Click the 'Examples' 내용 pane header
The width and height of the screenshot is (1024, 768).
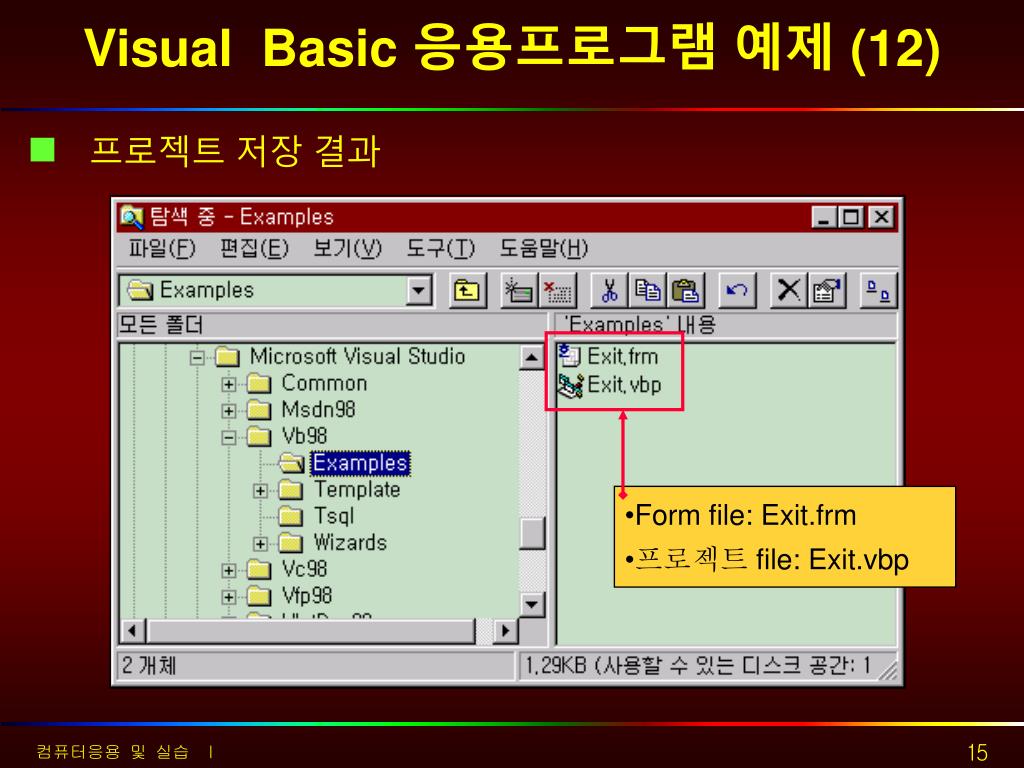pos(726,325)
